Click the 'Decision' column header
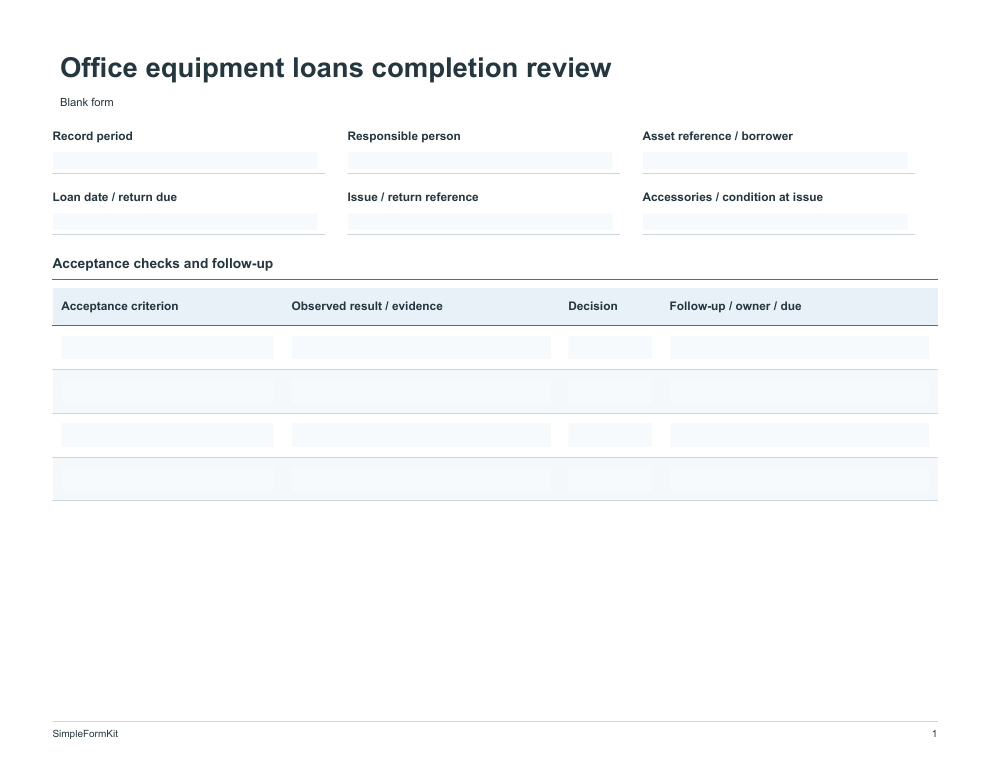 [593, 306]
